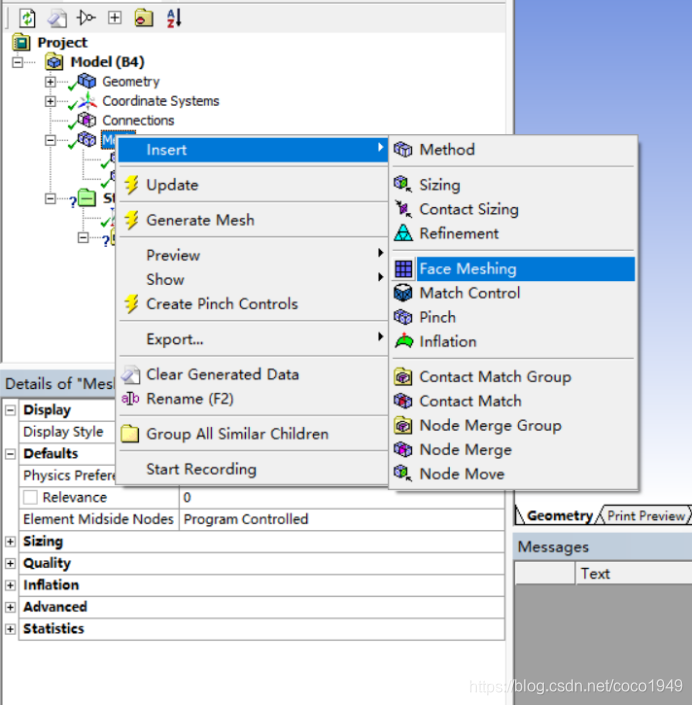Click the refresh tree toolbar icon

27,18
